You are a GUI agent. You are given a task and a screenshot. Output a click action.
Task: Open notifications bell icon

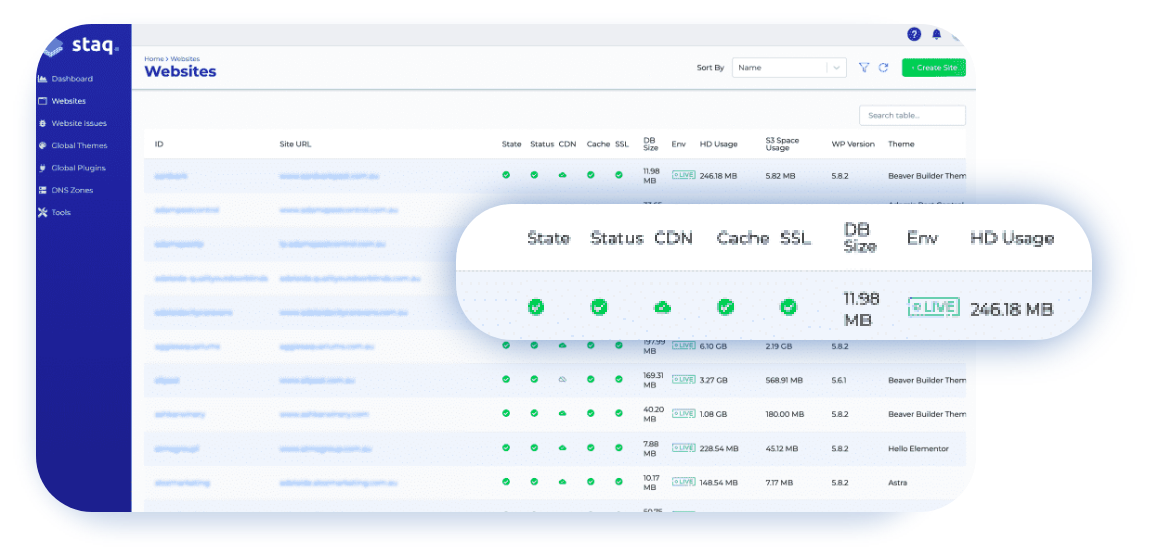(936, 35)
